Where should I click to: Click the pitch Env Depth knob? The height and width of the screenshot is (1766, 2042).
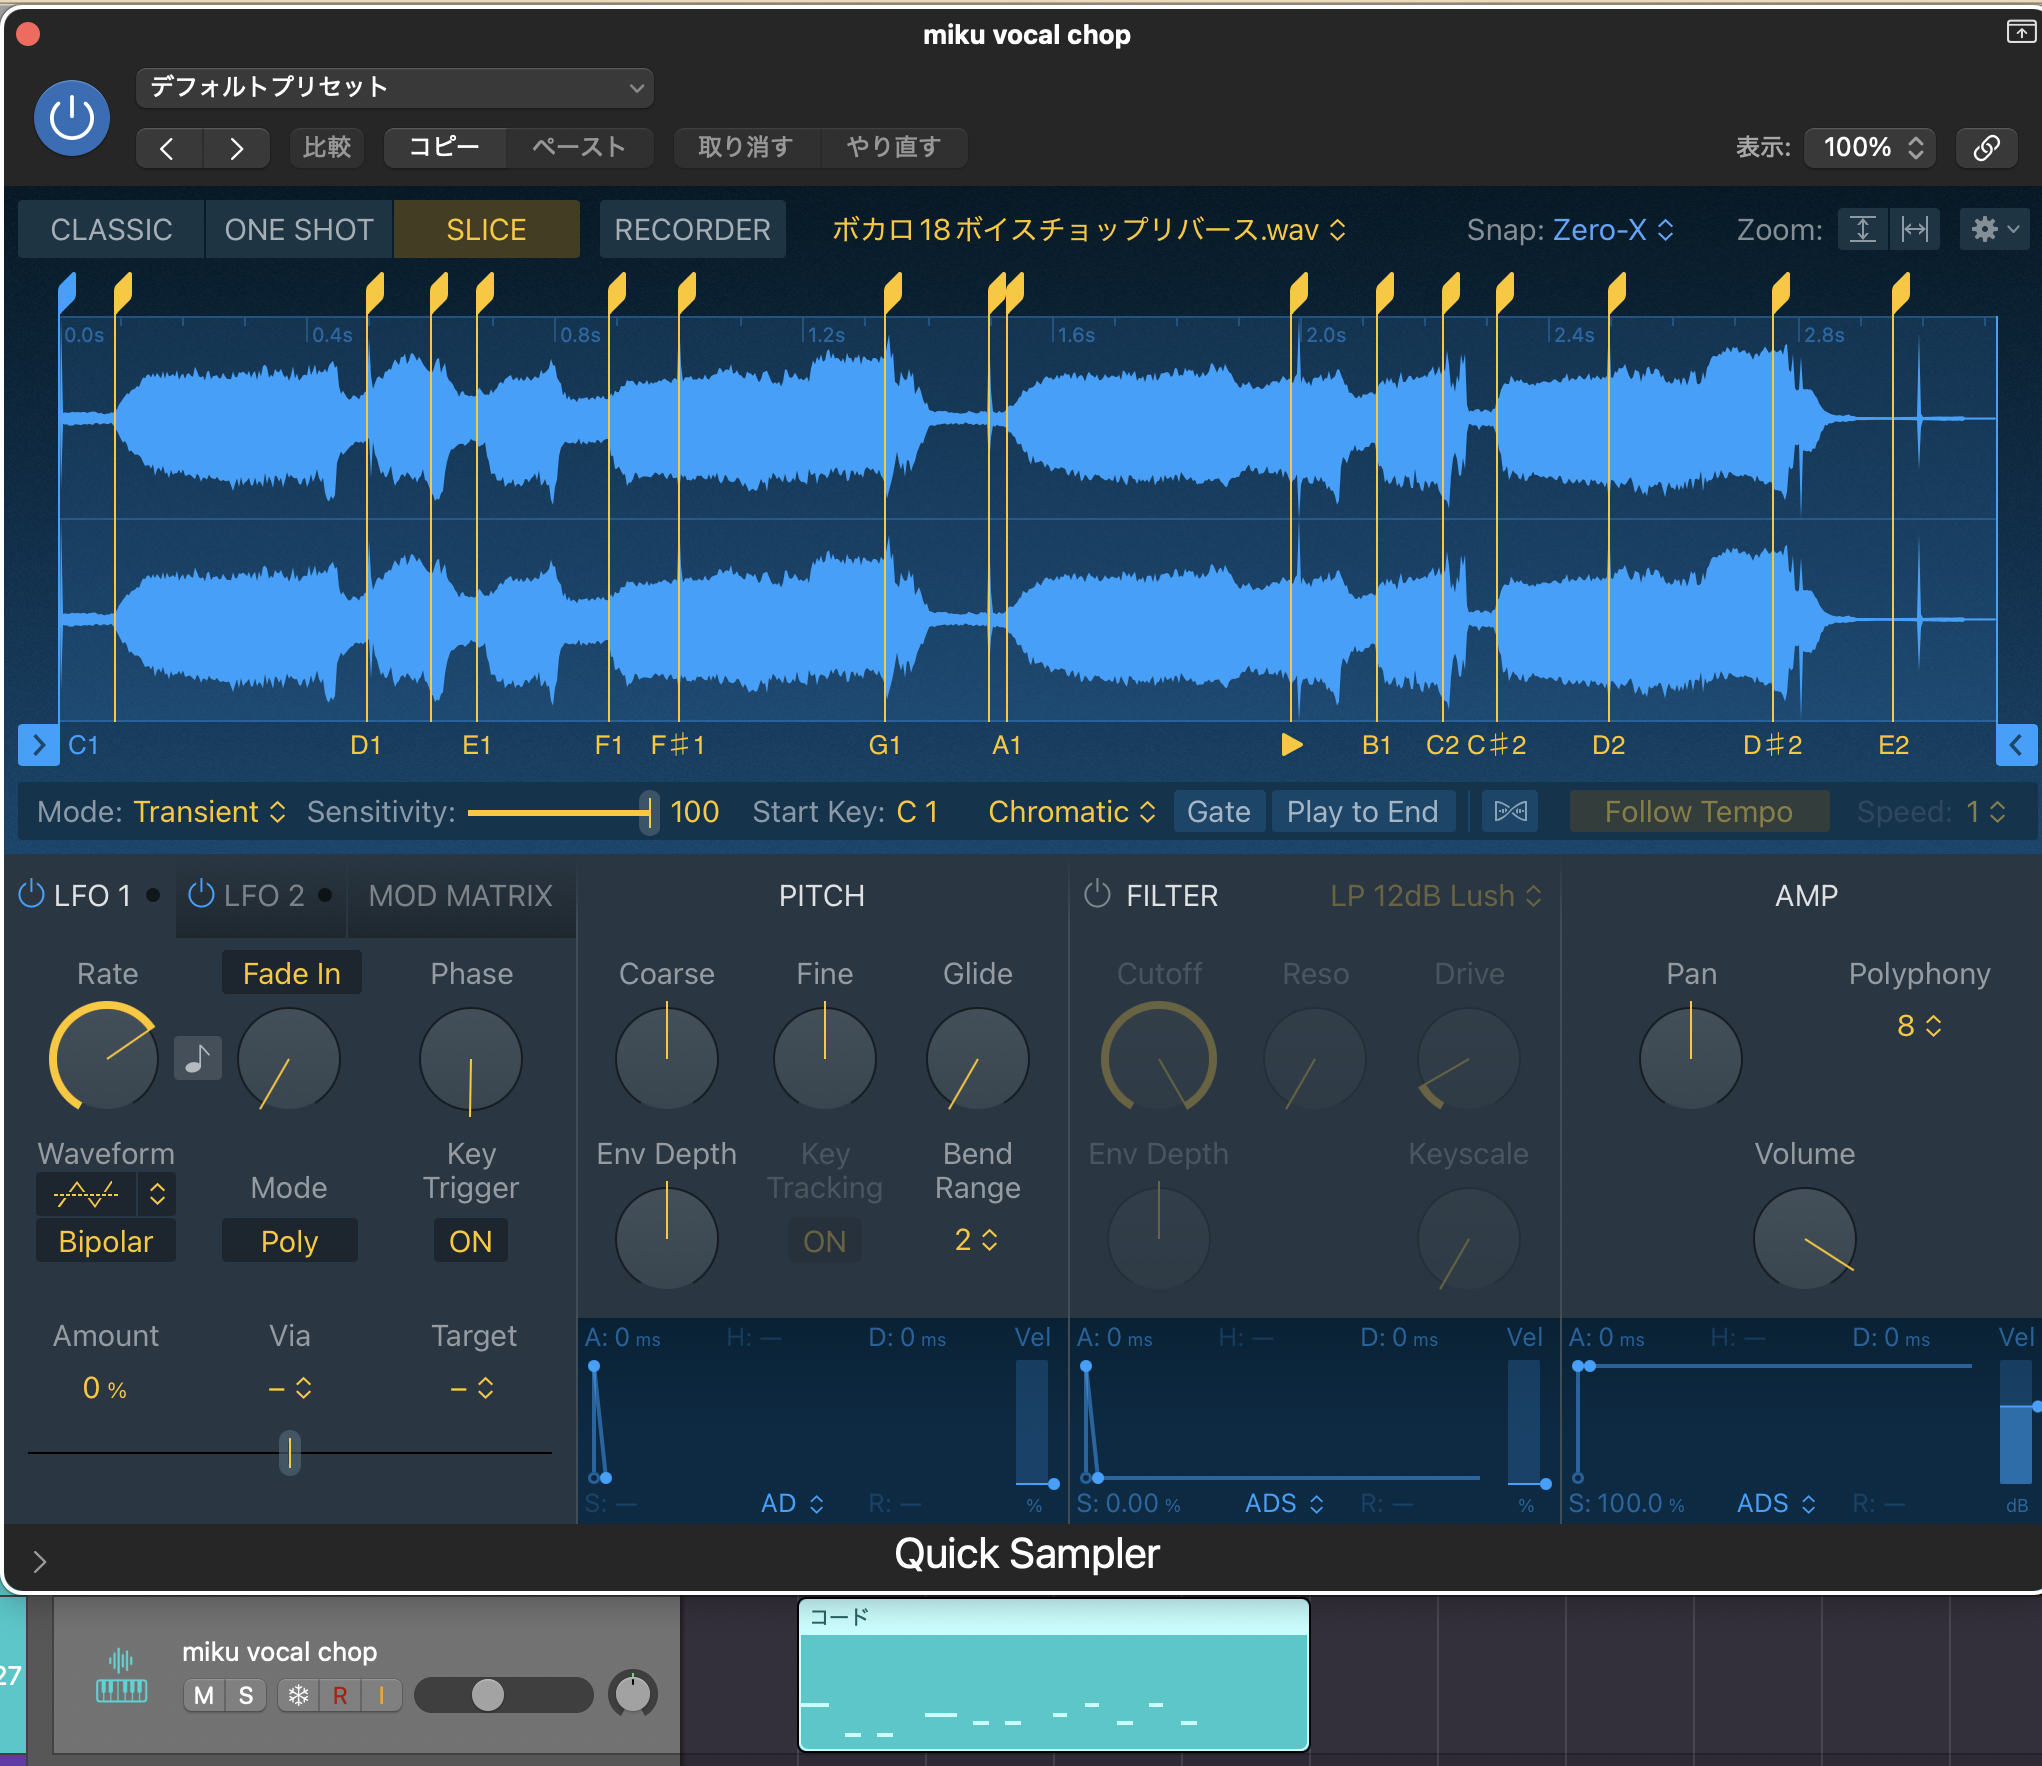pos(667,1239)
